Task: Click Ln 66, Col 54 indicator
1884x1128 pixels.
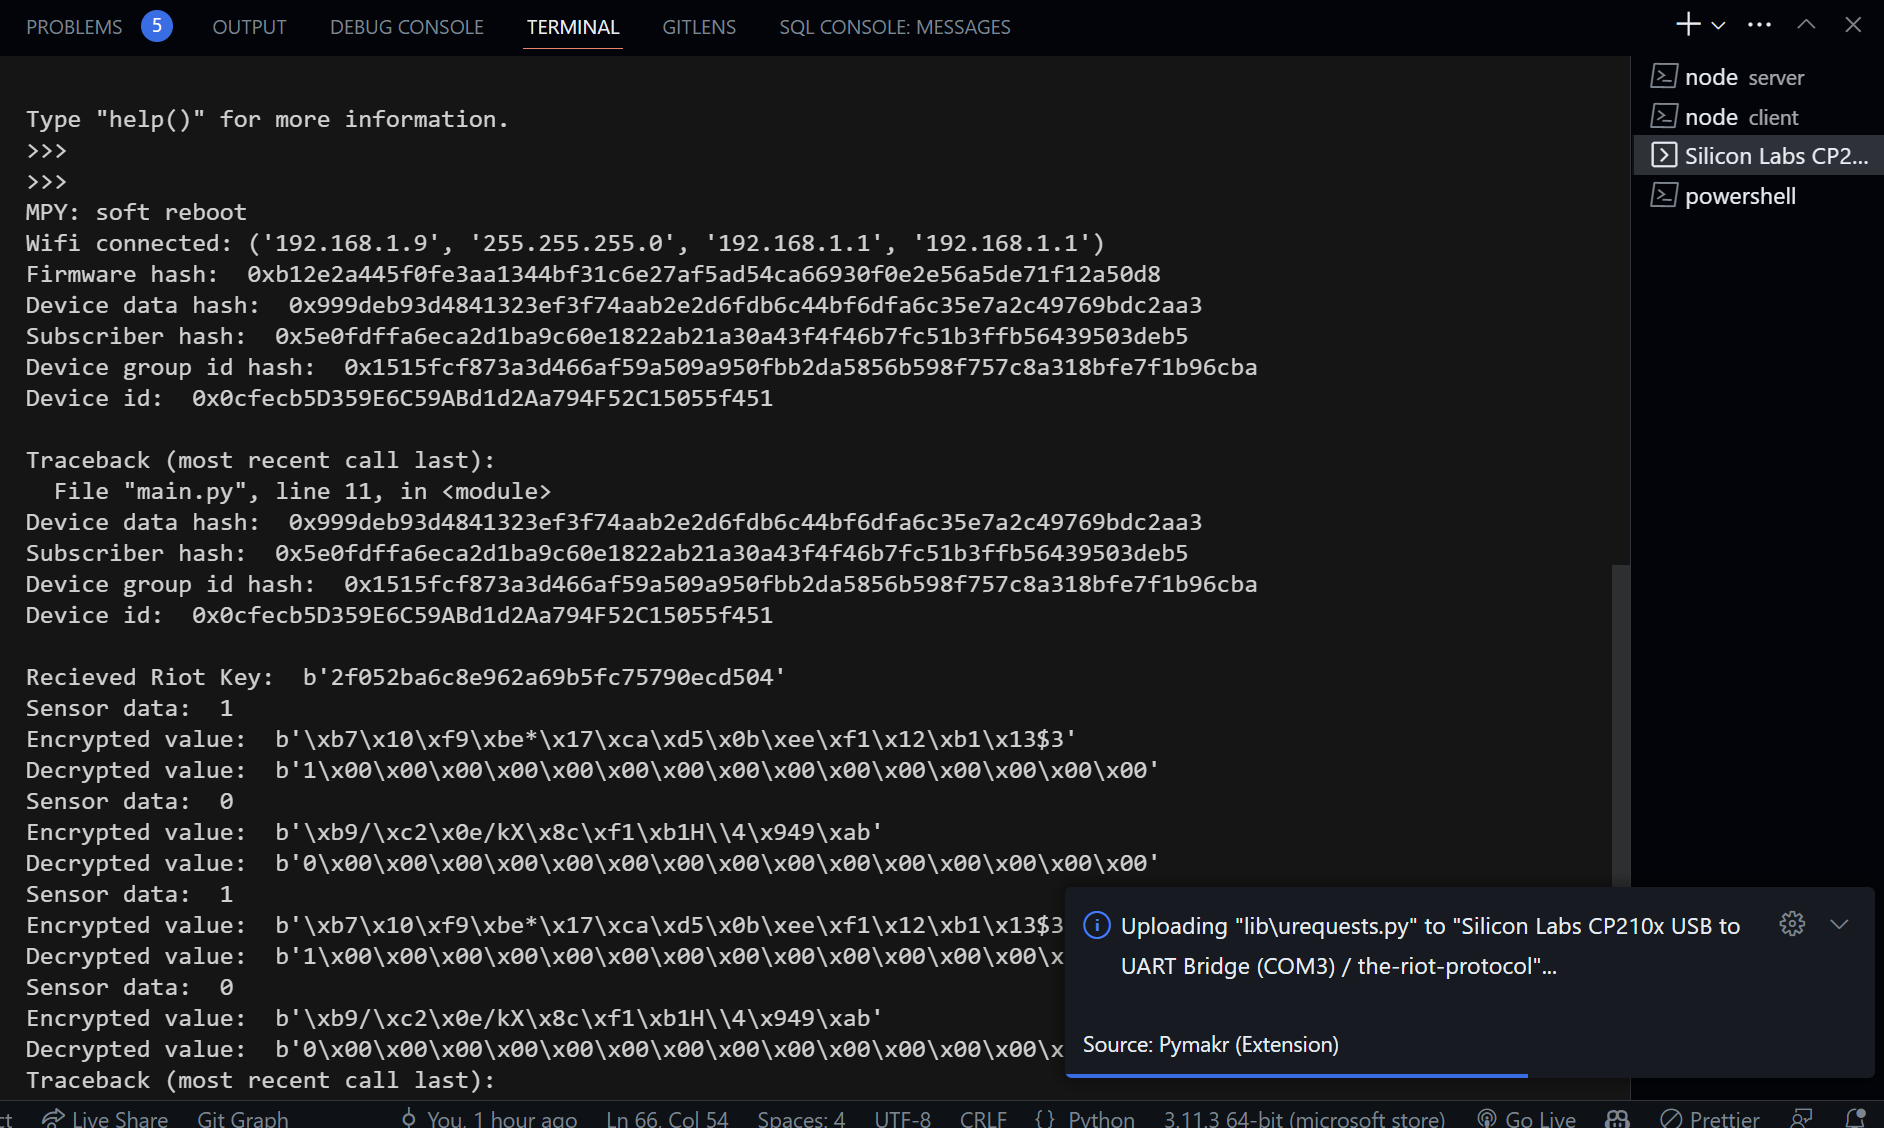Action: [667, 1118]
